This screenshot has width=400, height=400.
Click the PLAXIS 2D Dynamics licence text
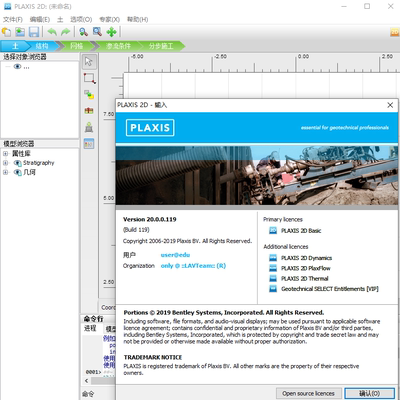pyautogui.click(x=306, y=258)
